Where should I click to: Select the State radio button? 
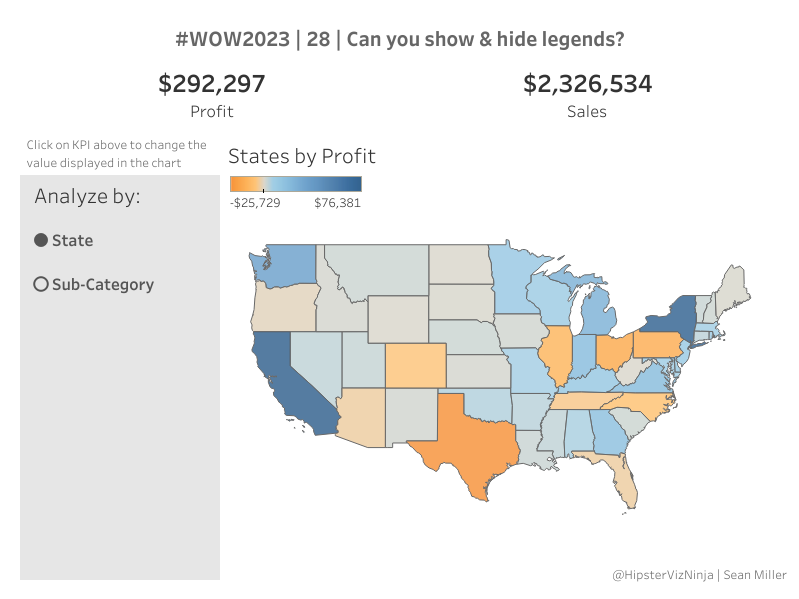41,240
